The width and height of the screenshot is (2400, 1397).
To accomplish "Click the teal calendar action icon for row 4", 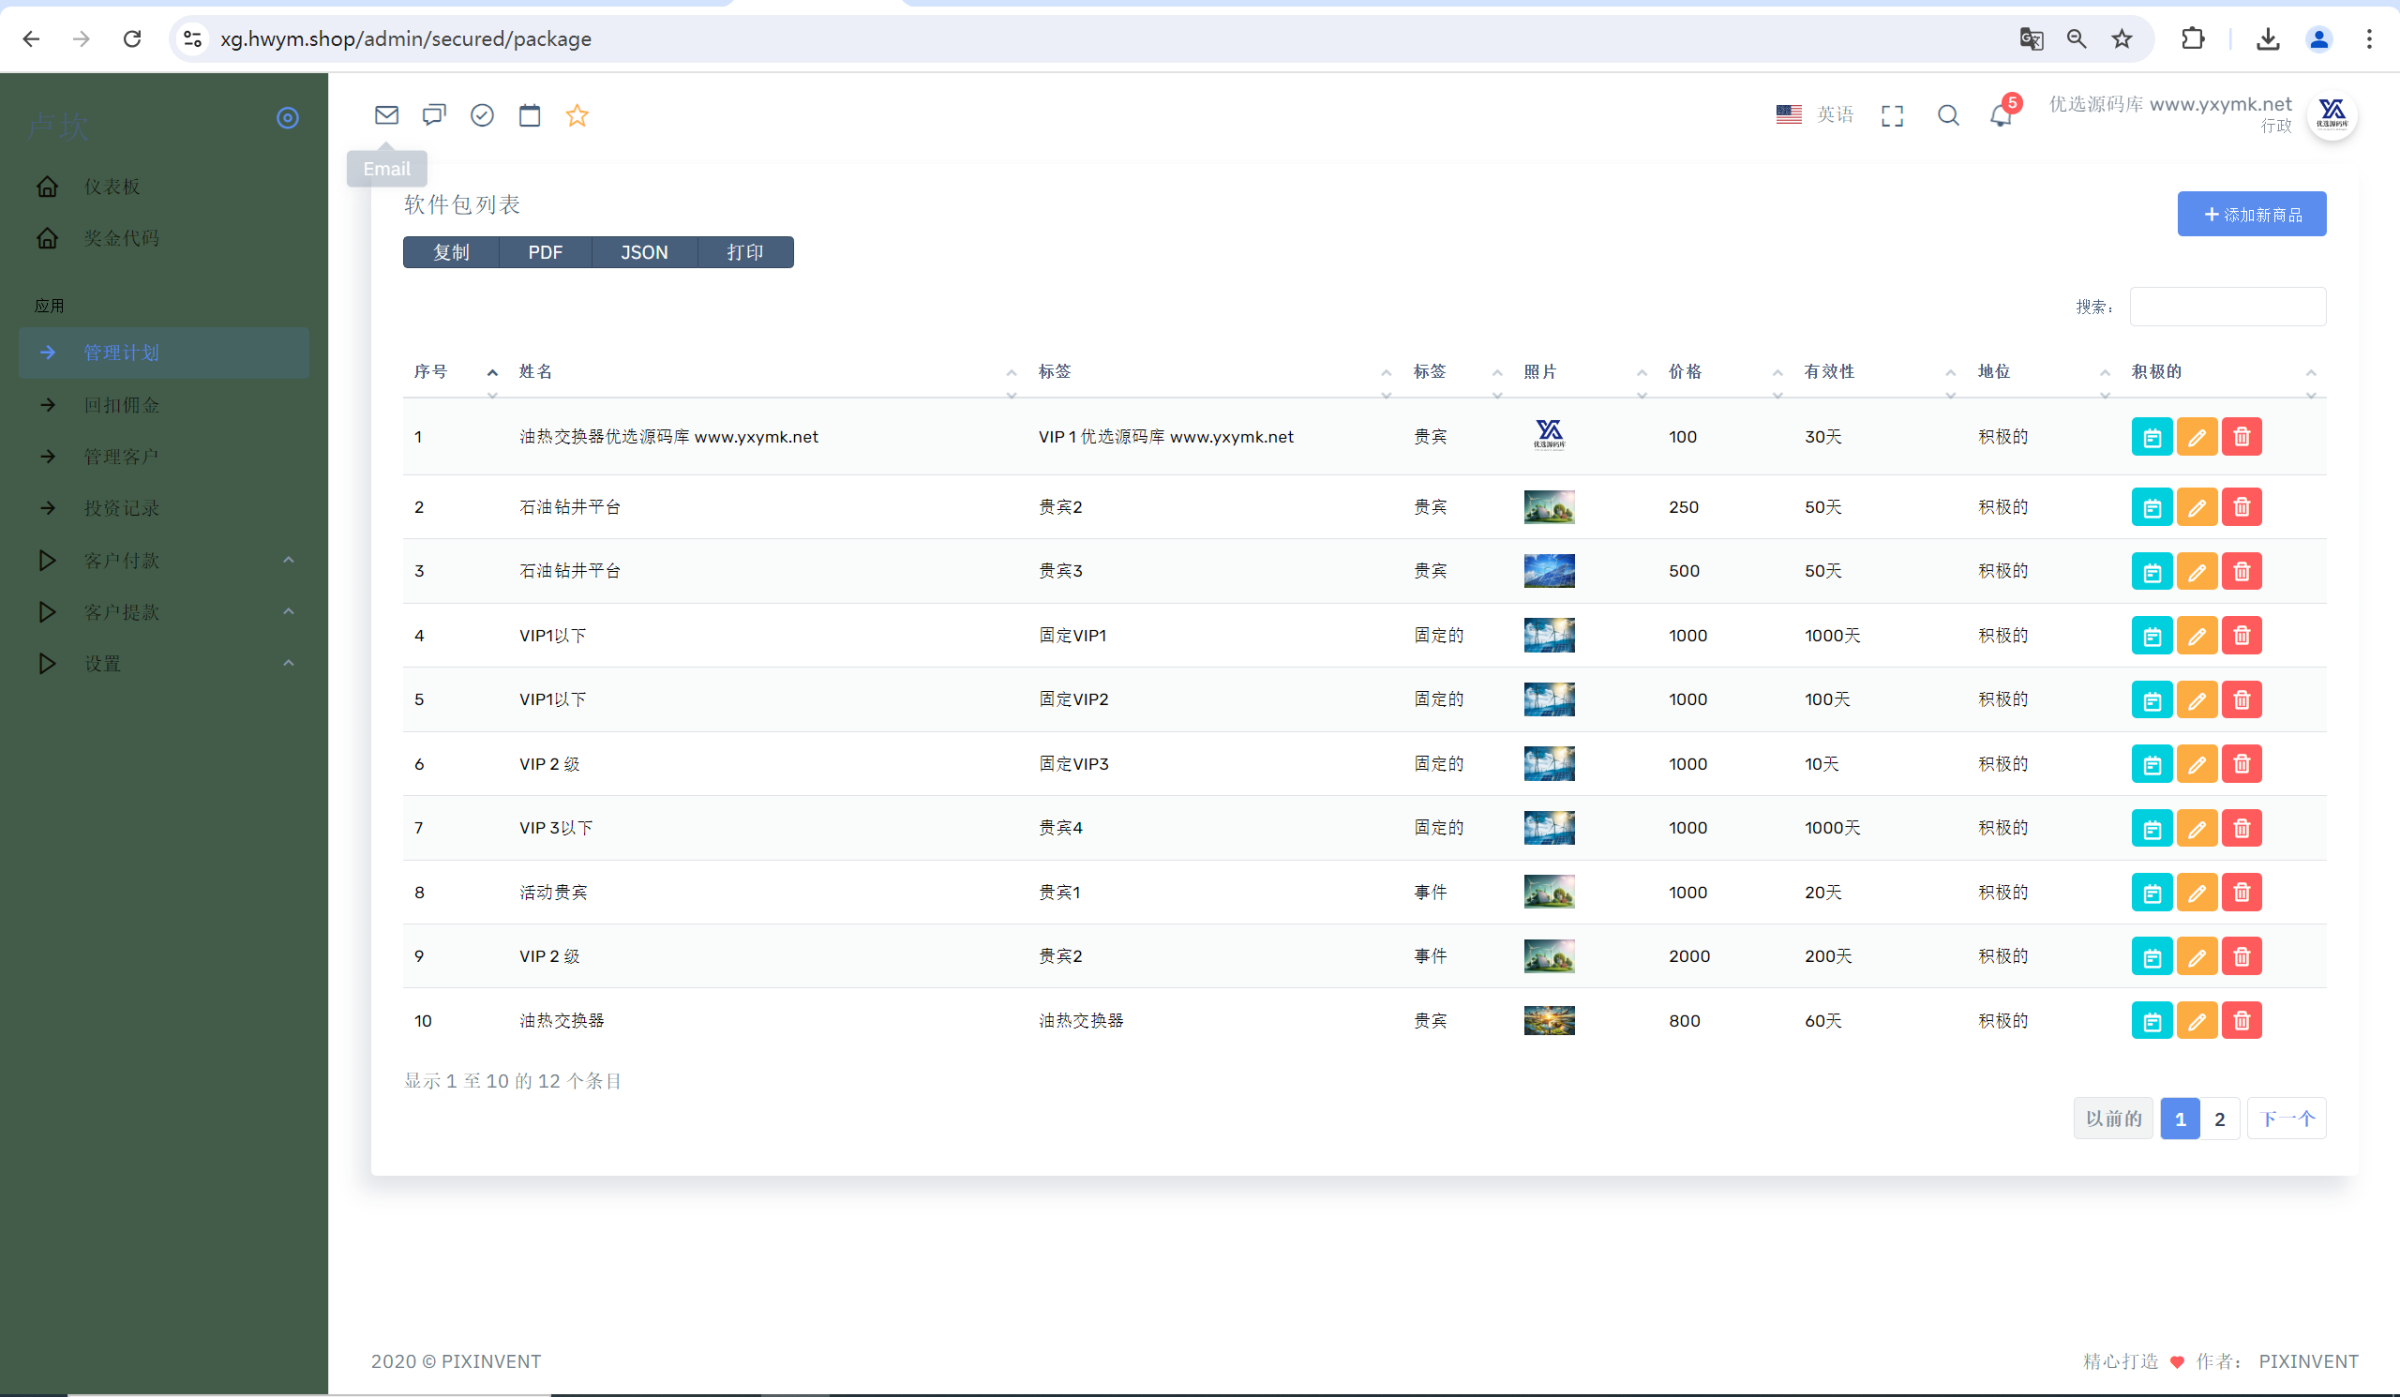I will [x=2152, y=636].
